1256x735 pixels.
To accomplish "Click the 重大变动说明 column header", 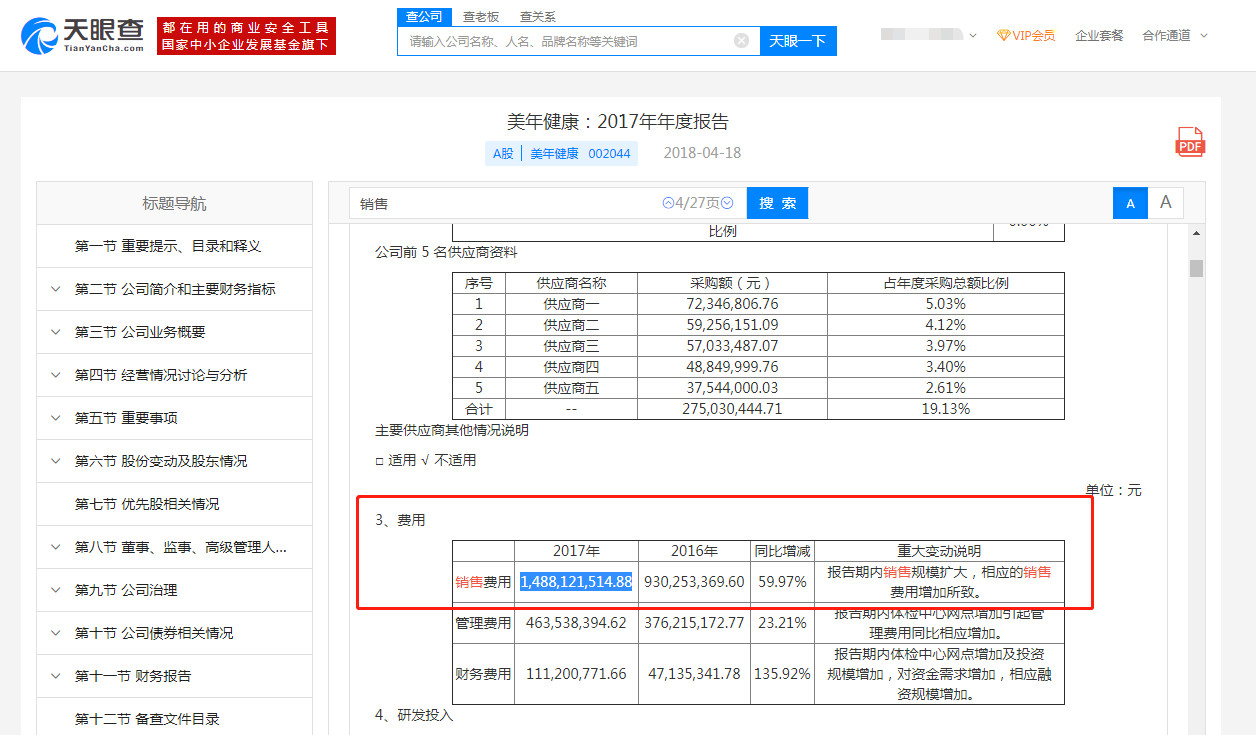I will coord(939,551).
